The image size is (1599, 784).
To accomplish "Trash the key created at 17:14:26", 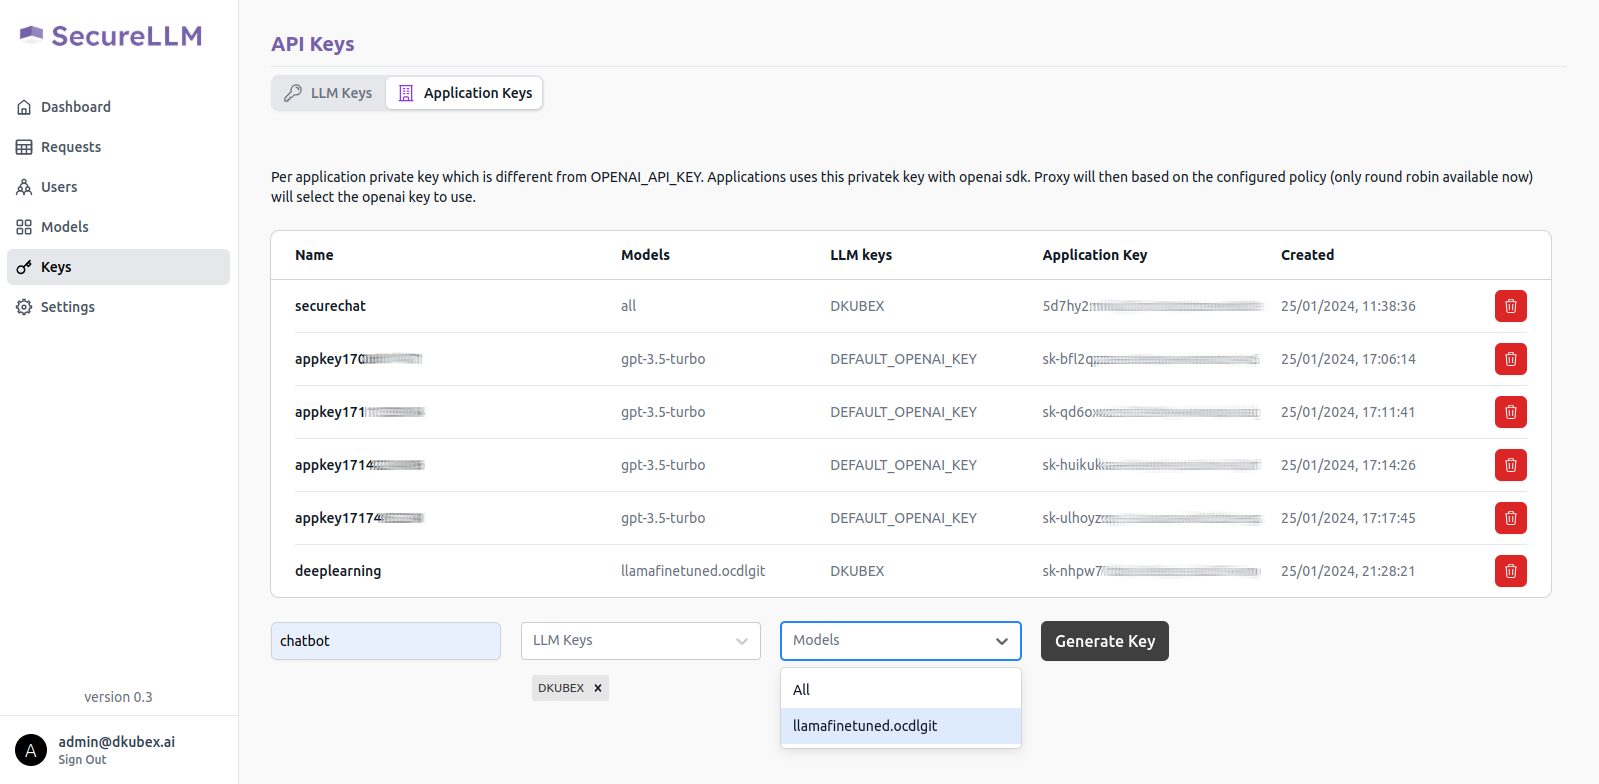I will point(1510,465).
